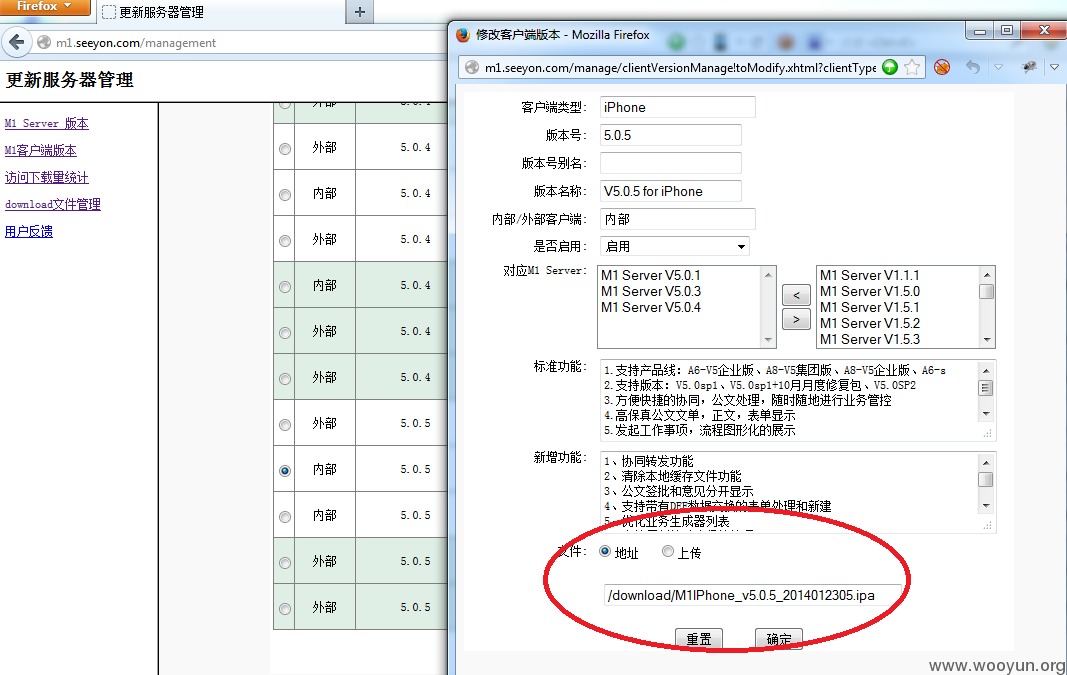Click the 客户端类型 field containing iPhone

678,107
